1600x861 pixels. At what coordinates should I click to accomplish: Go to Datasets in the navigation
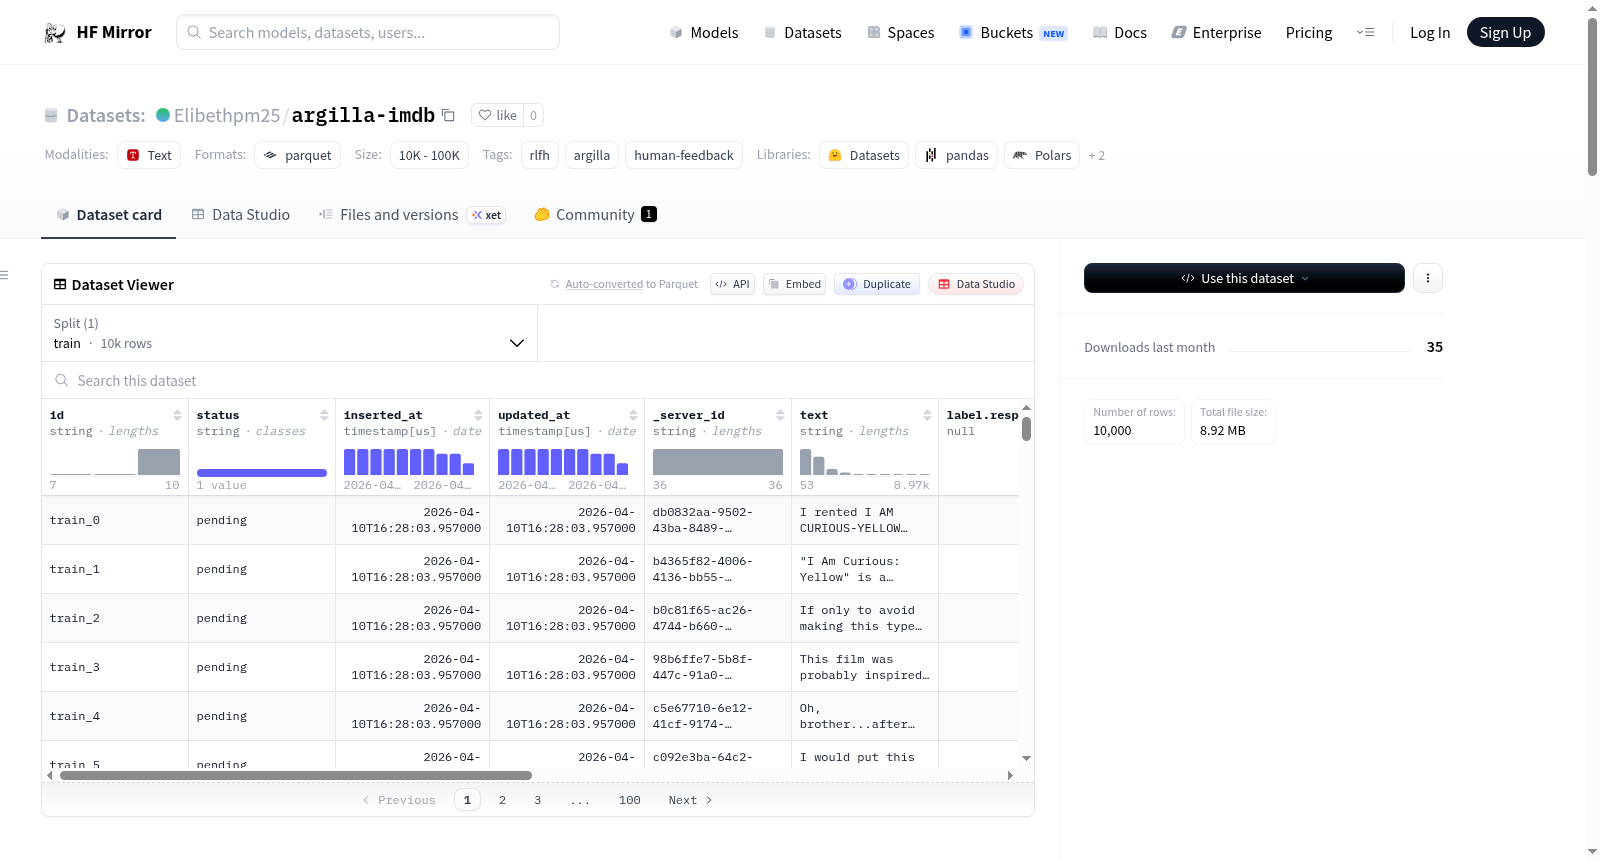803,33
